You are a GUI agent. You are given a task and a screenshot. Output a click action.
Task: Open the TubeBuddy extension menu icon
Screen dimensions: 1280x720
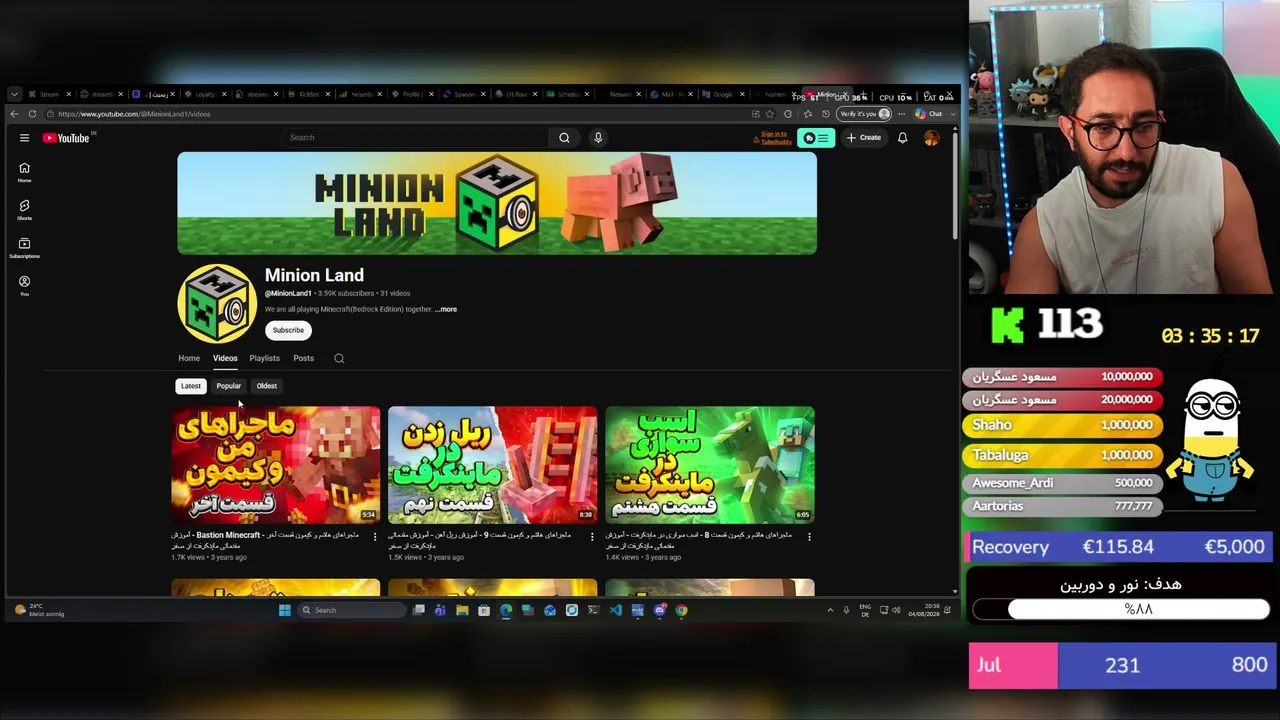(817, 138)
